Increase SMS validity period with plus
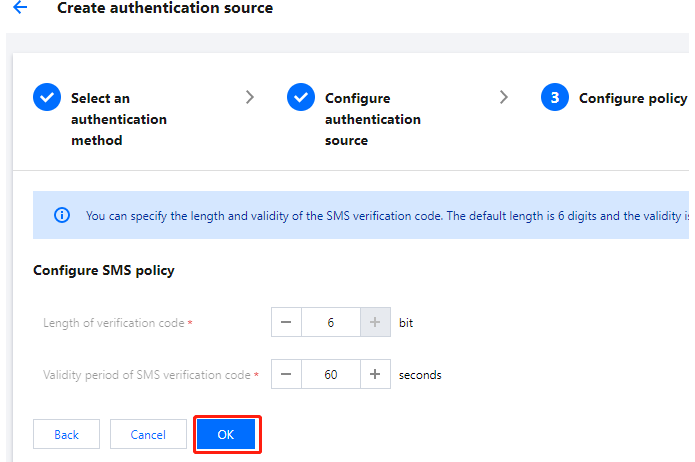 point(375,374)
